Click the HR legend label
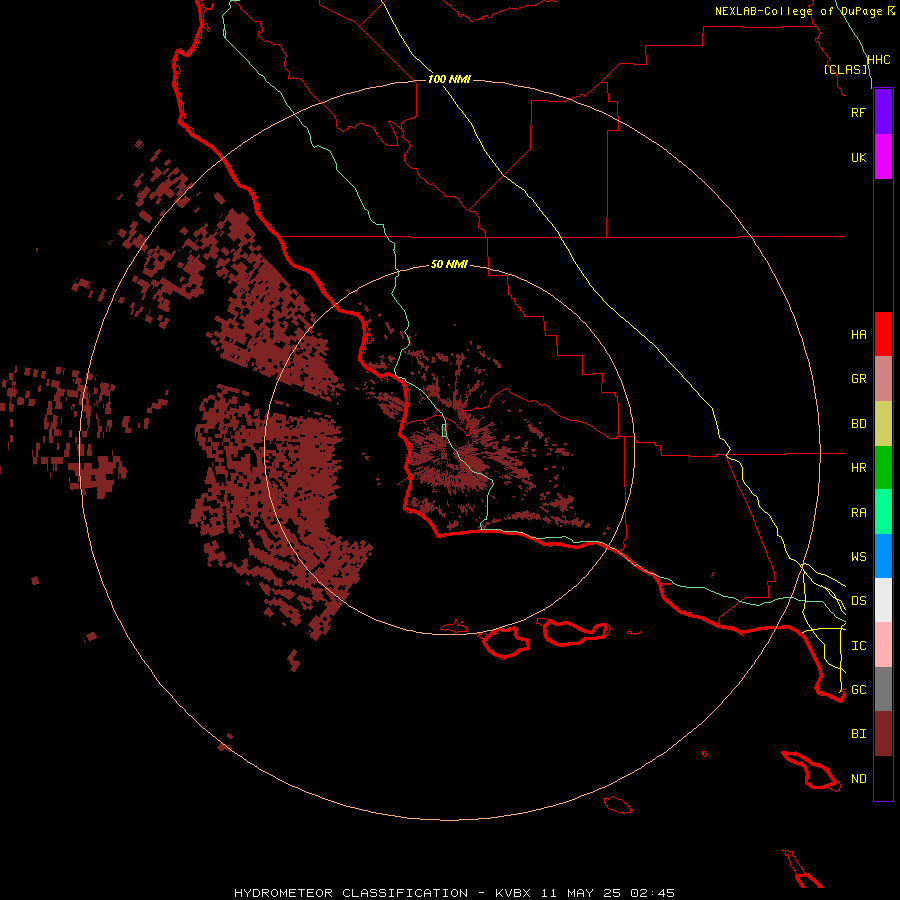This screenshot has width=900, height=900. 859,468
